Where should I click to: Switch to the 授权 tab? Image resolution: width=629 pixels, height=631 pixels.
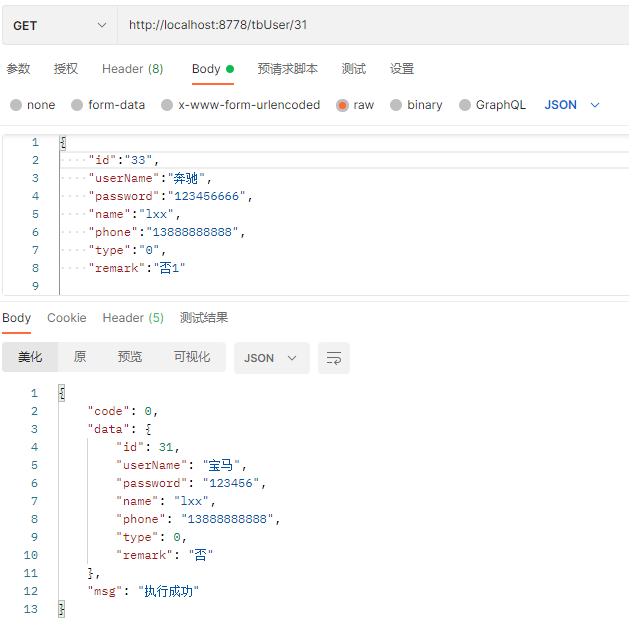(66, 69)
